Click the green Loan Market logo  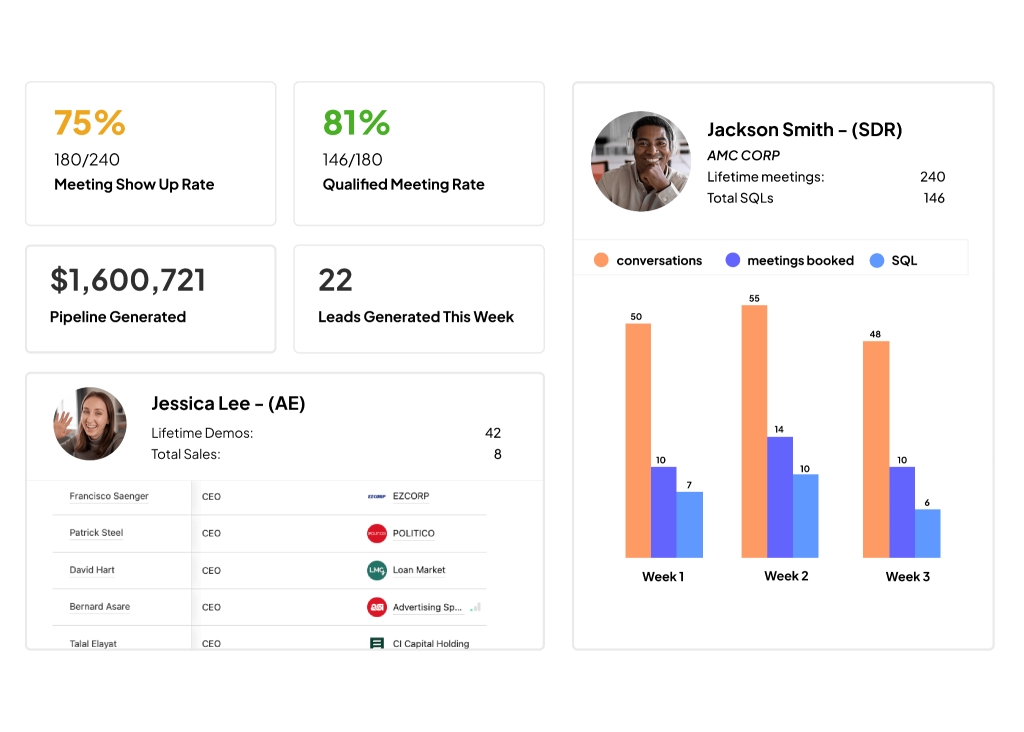[376, 570]
